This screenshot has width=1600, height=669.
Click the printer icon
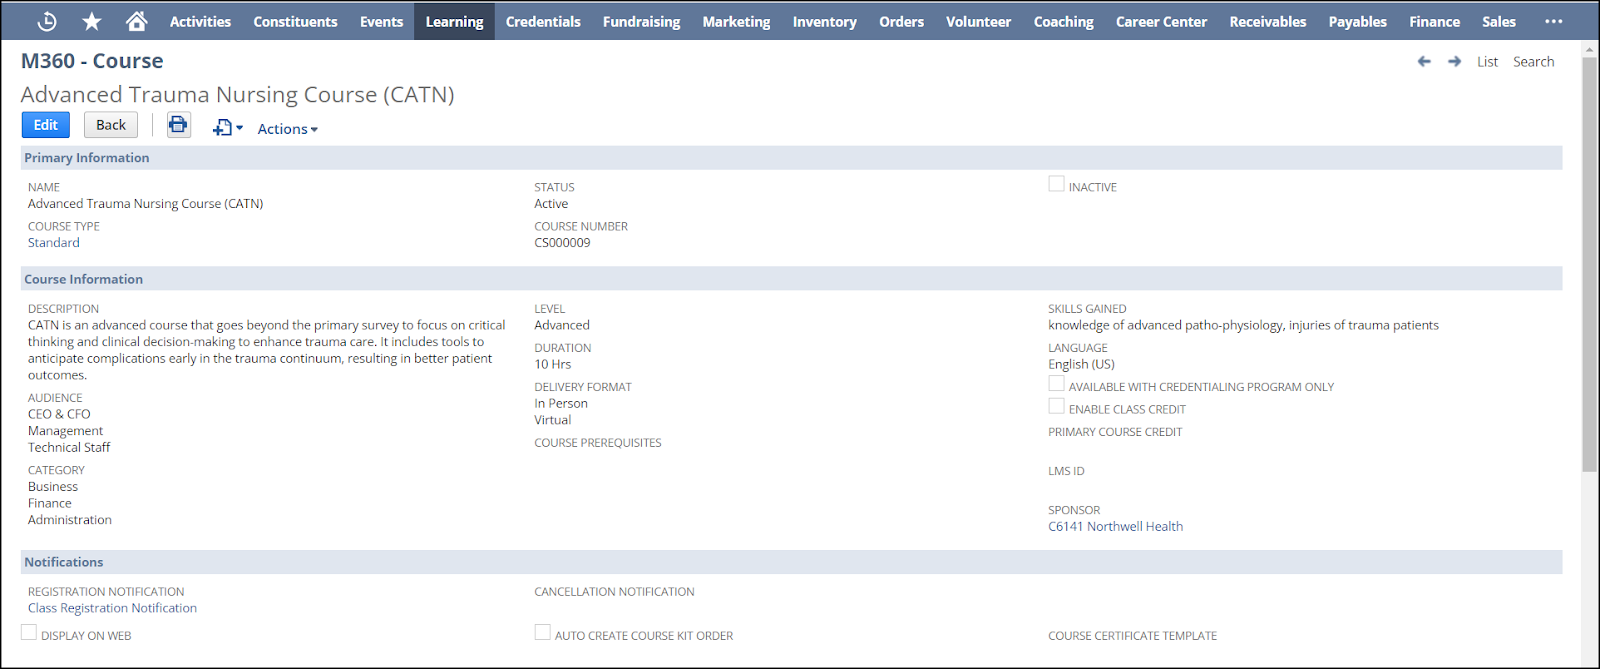[x=178, y=125]
